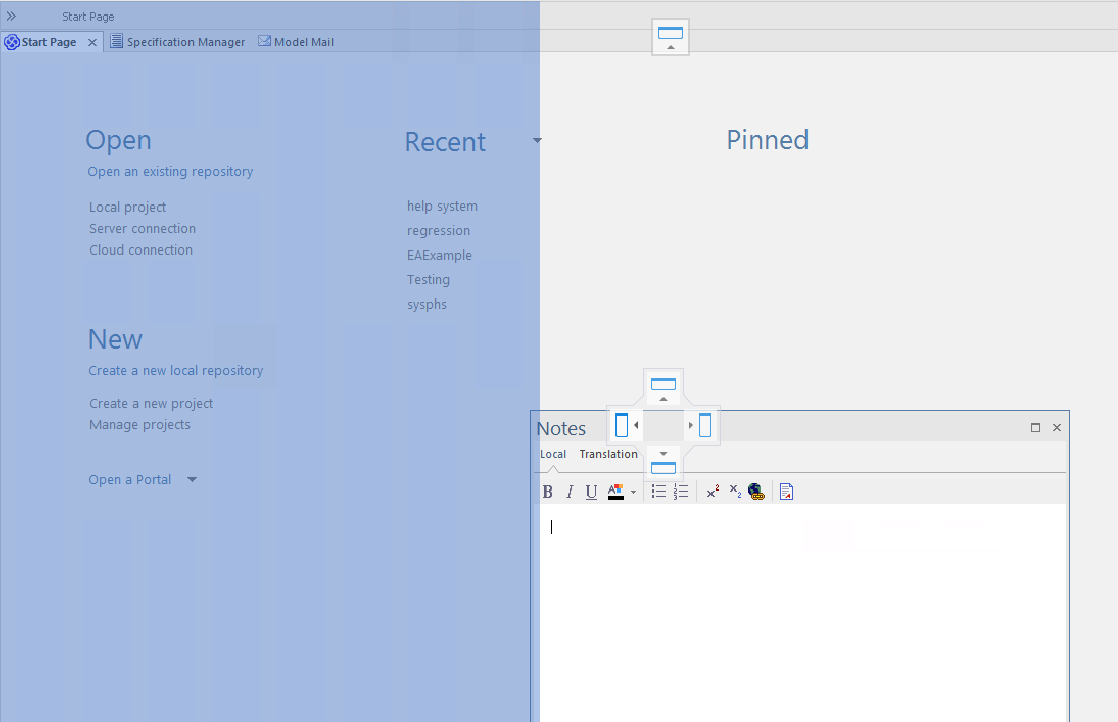Click the rightmost document icon in Notes toolbar

pos(786,491)
